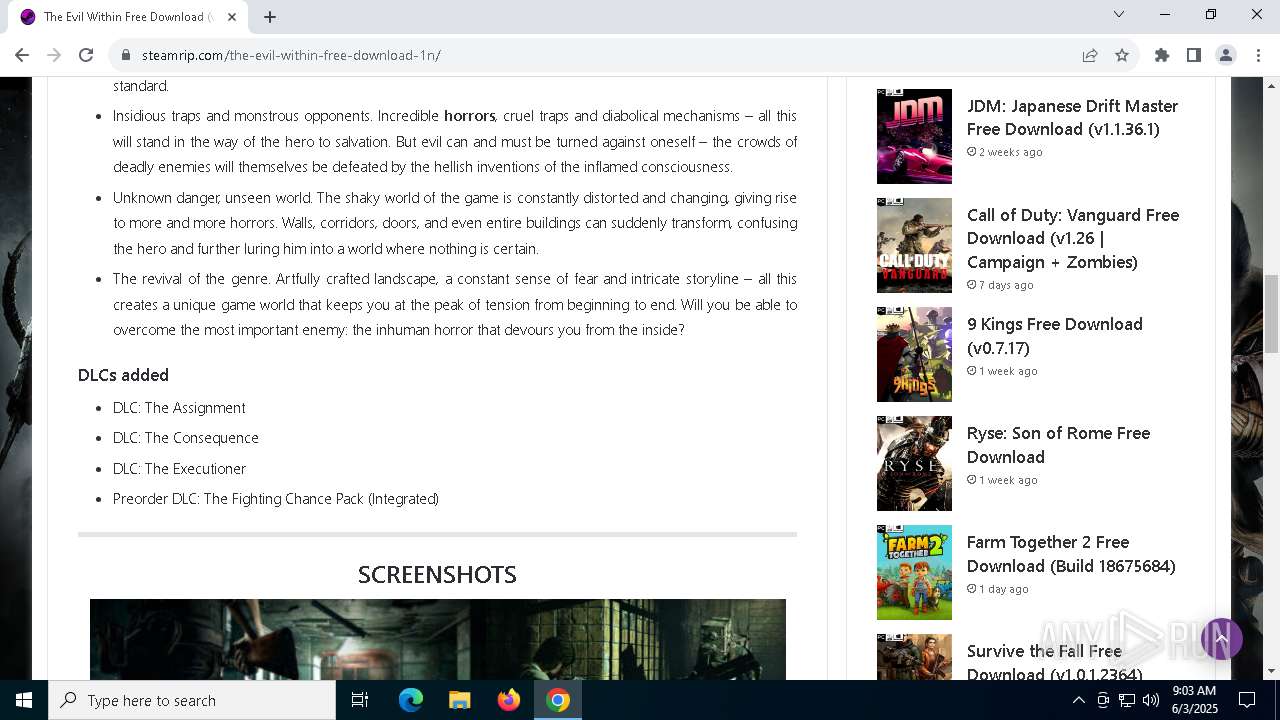The image size is (1280, 720).
Task: Click the browser forward arrow
Action: pos(54,55)
